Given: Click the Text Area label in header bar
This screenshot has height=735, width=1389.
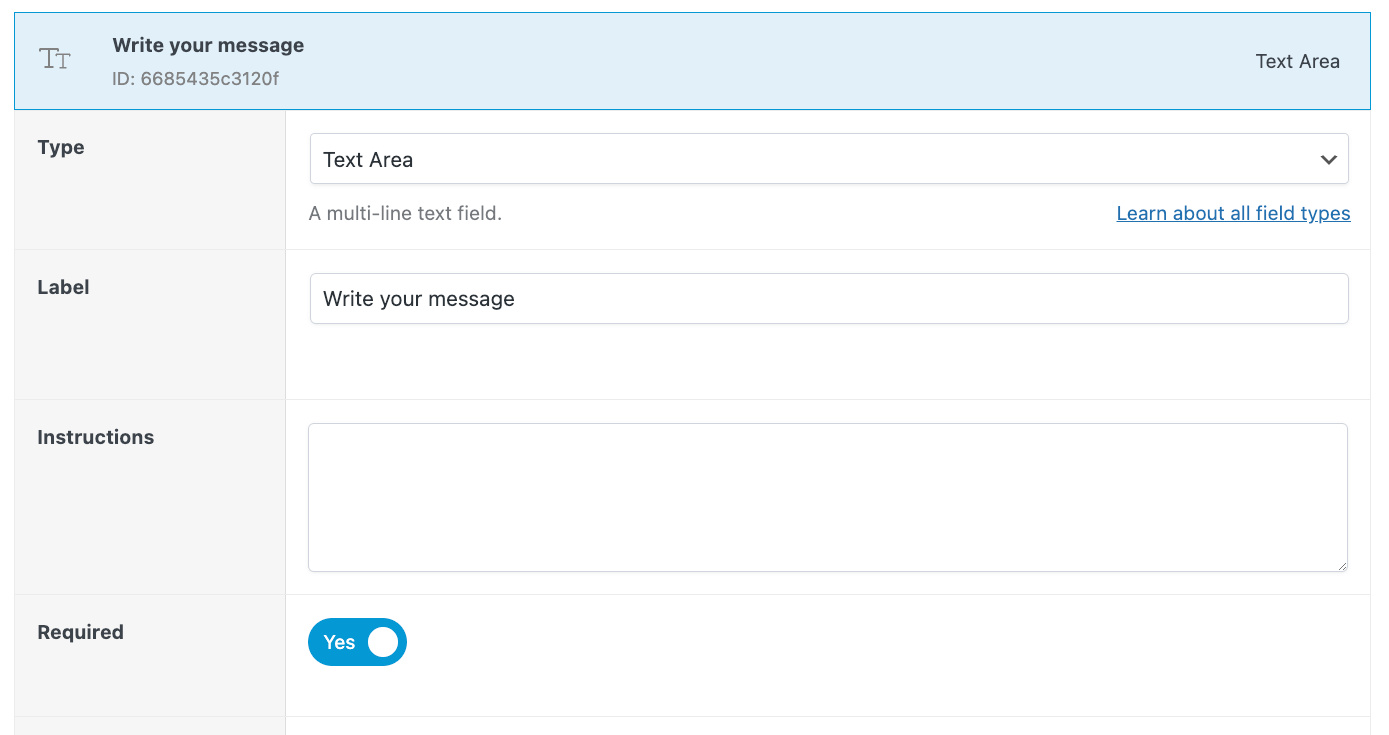Looking at the screenshot, I should pos(1297,61).
